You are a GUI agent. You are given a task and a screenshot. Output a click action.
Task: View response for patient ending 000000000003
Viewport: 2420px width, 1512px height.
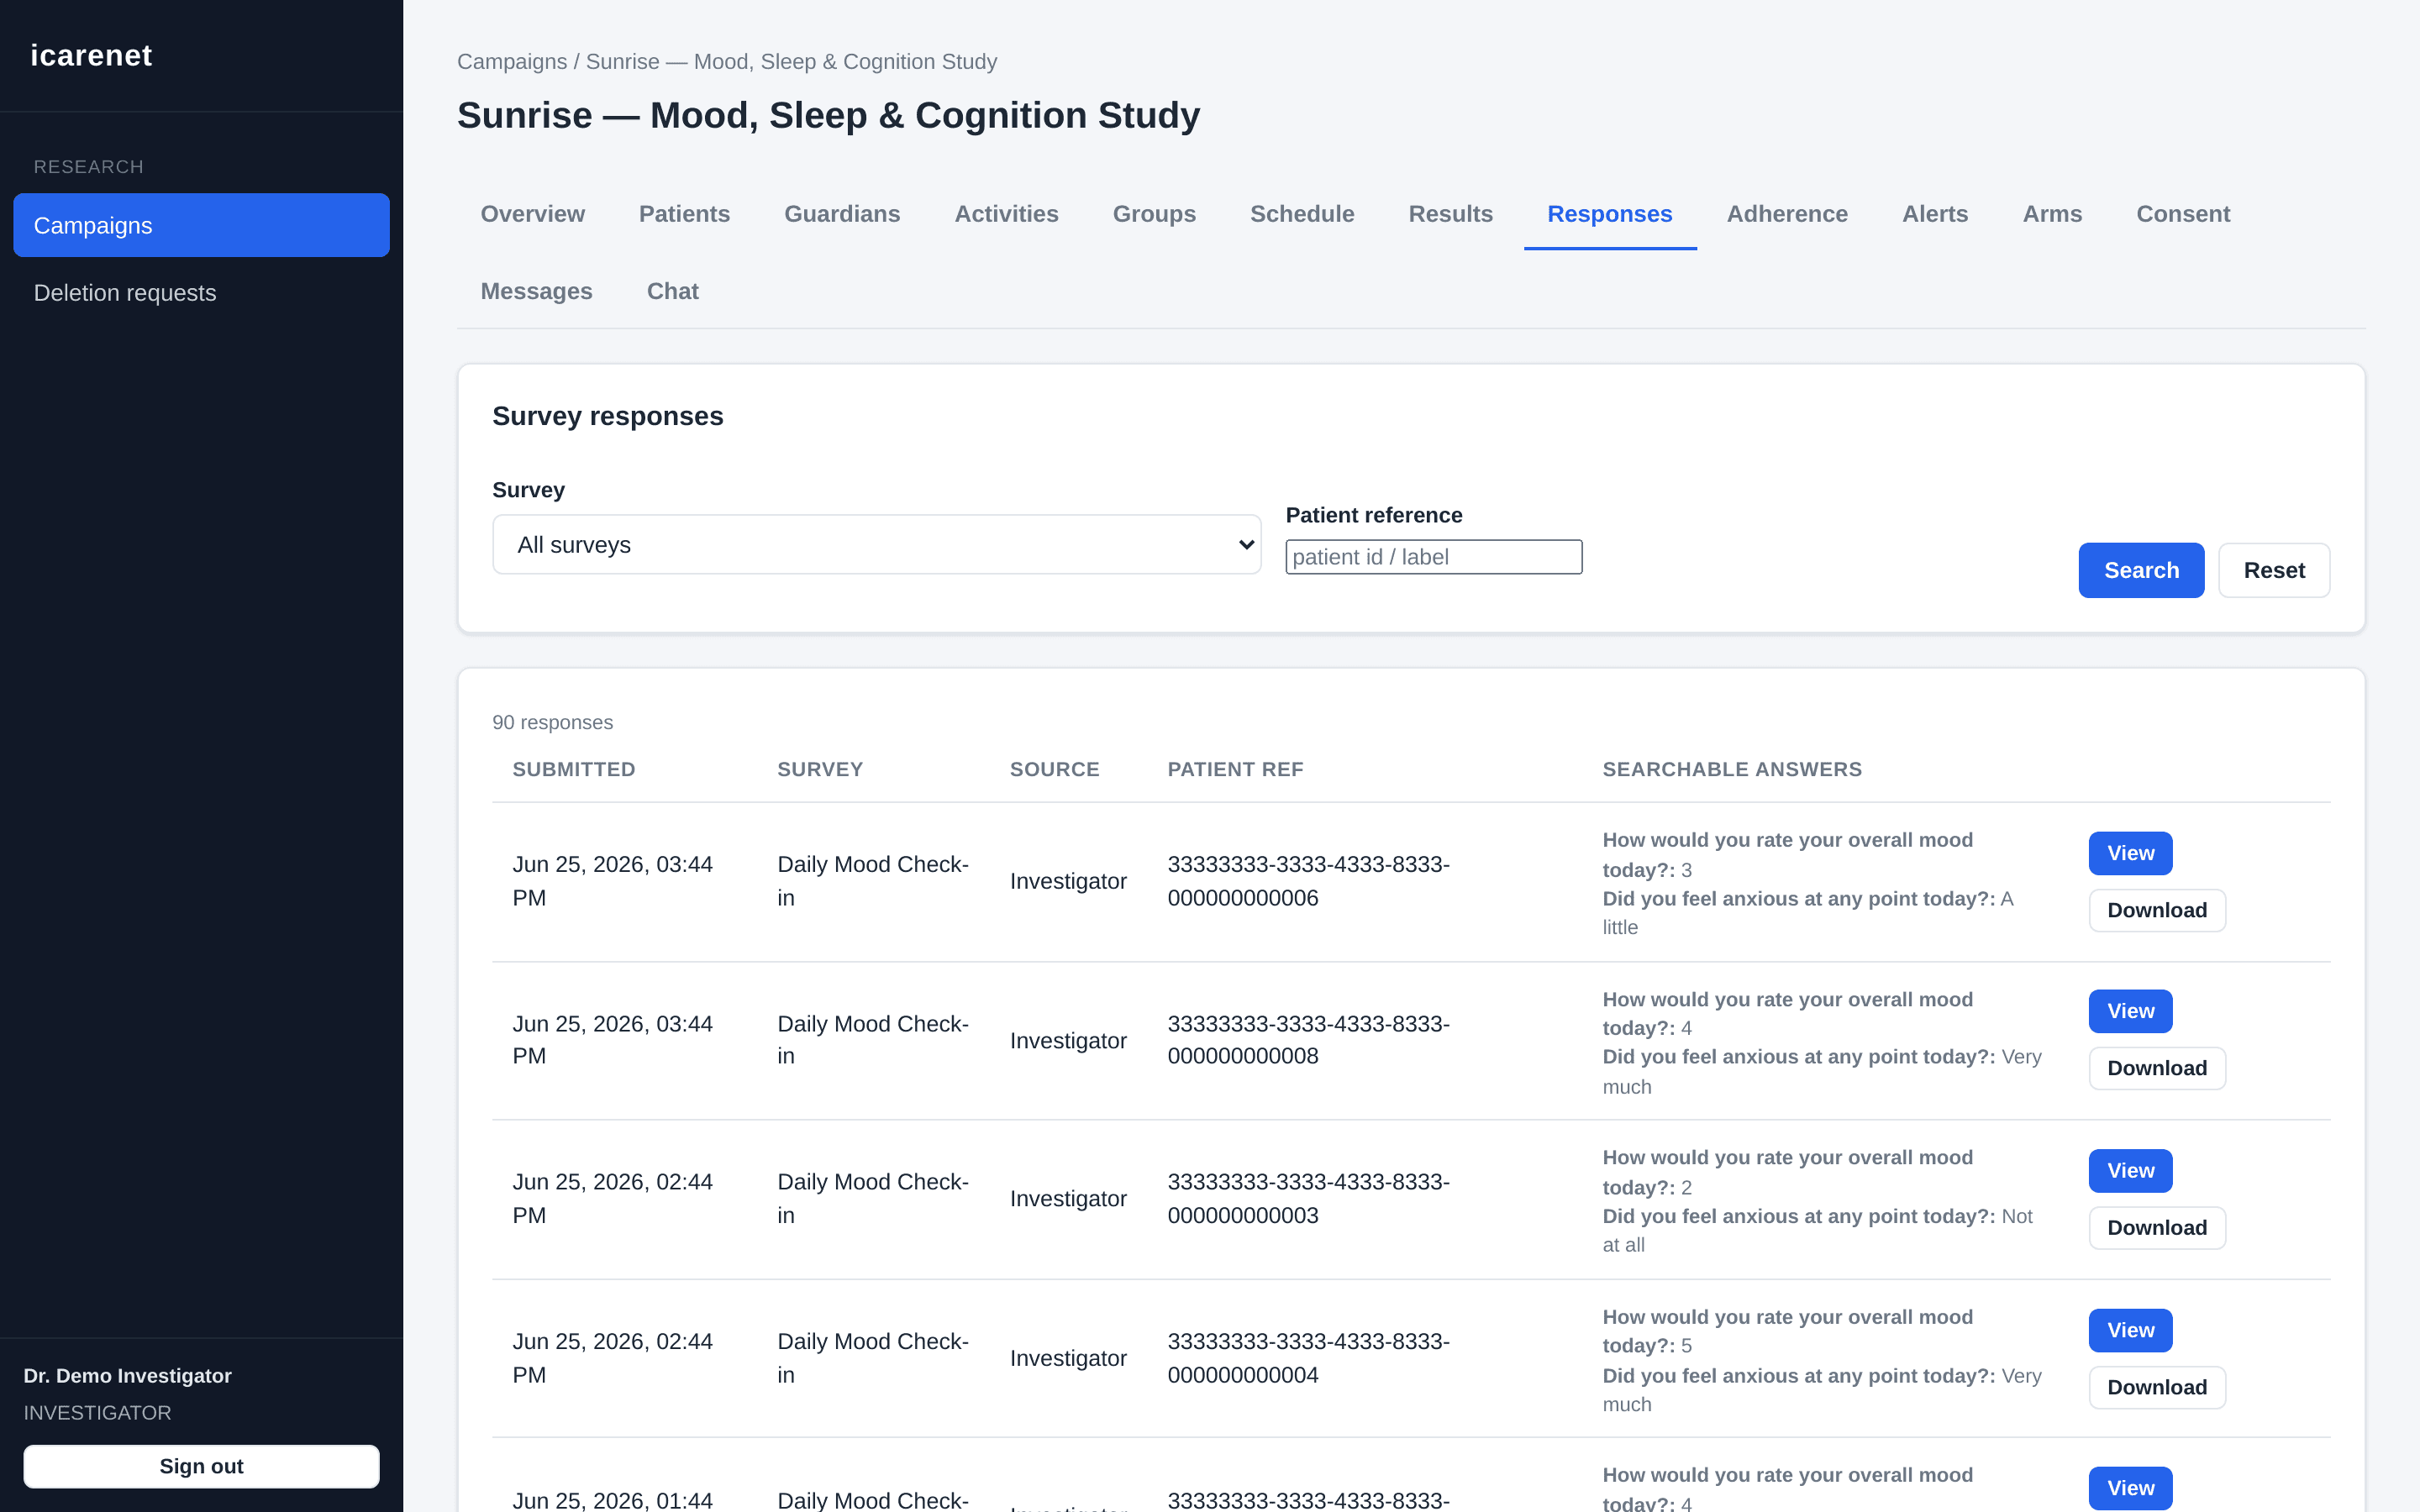click(x=2130, y=1170)
